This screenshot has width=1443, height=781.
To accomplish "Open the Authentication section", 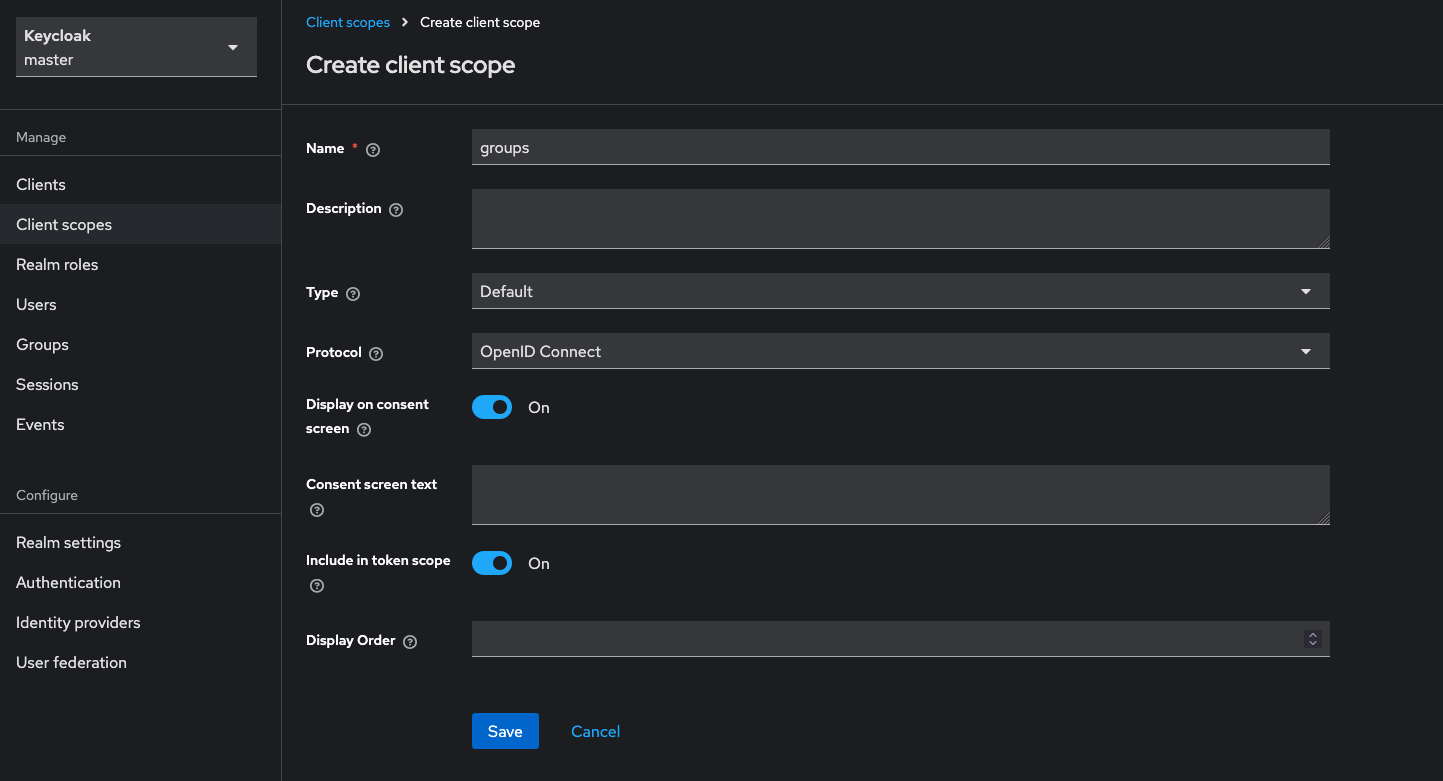I will tap(68, 582).
